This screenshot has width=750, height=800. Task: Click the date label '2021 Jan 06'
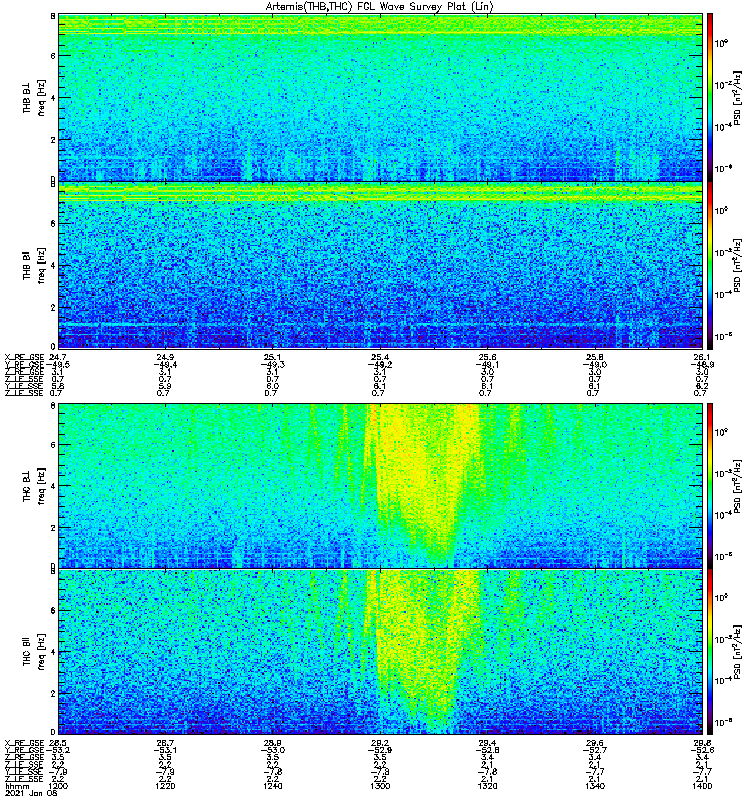coord(31,793)
